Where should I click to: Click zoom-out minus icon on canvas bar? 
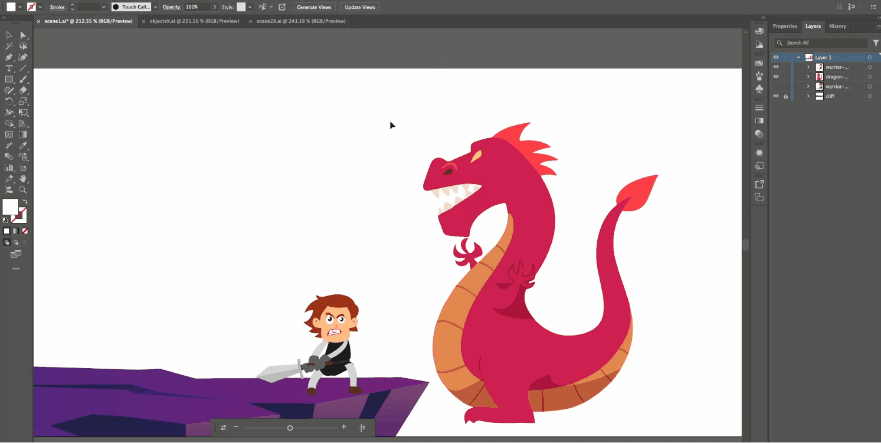pos(236,427)
